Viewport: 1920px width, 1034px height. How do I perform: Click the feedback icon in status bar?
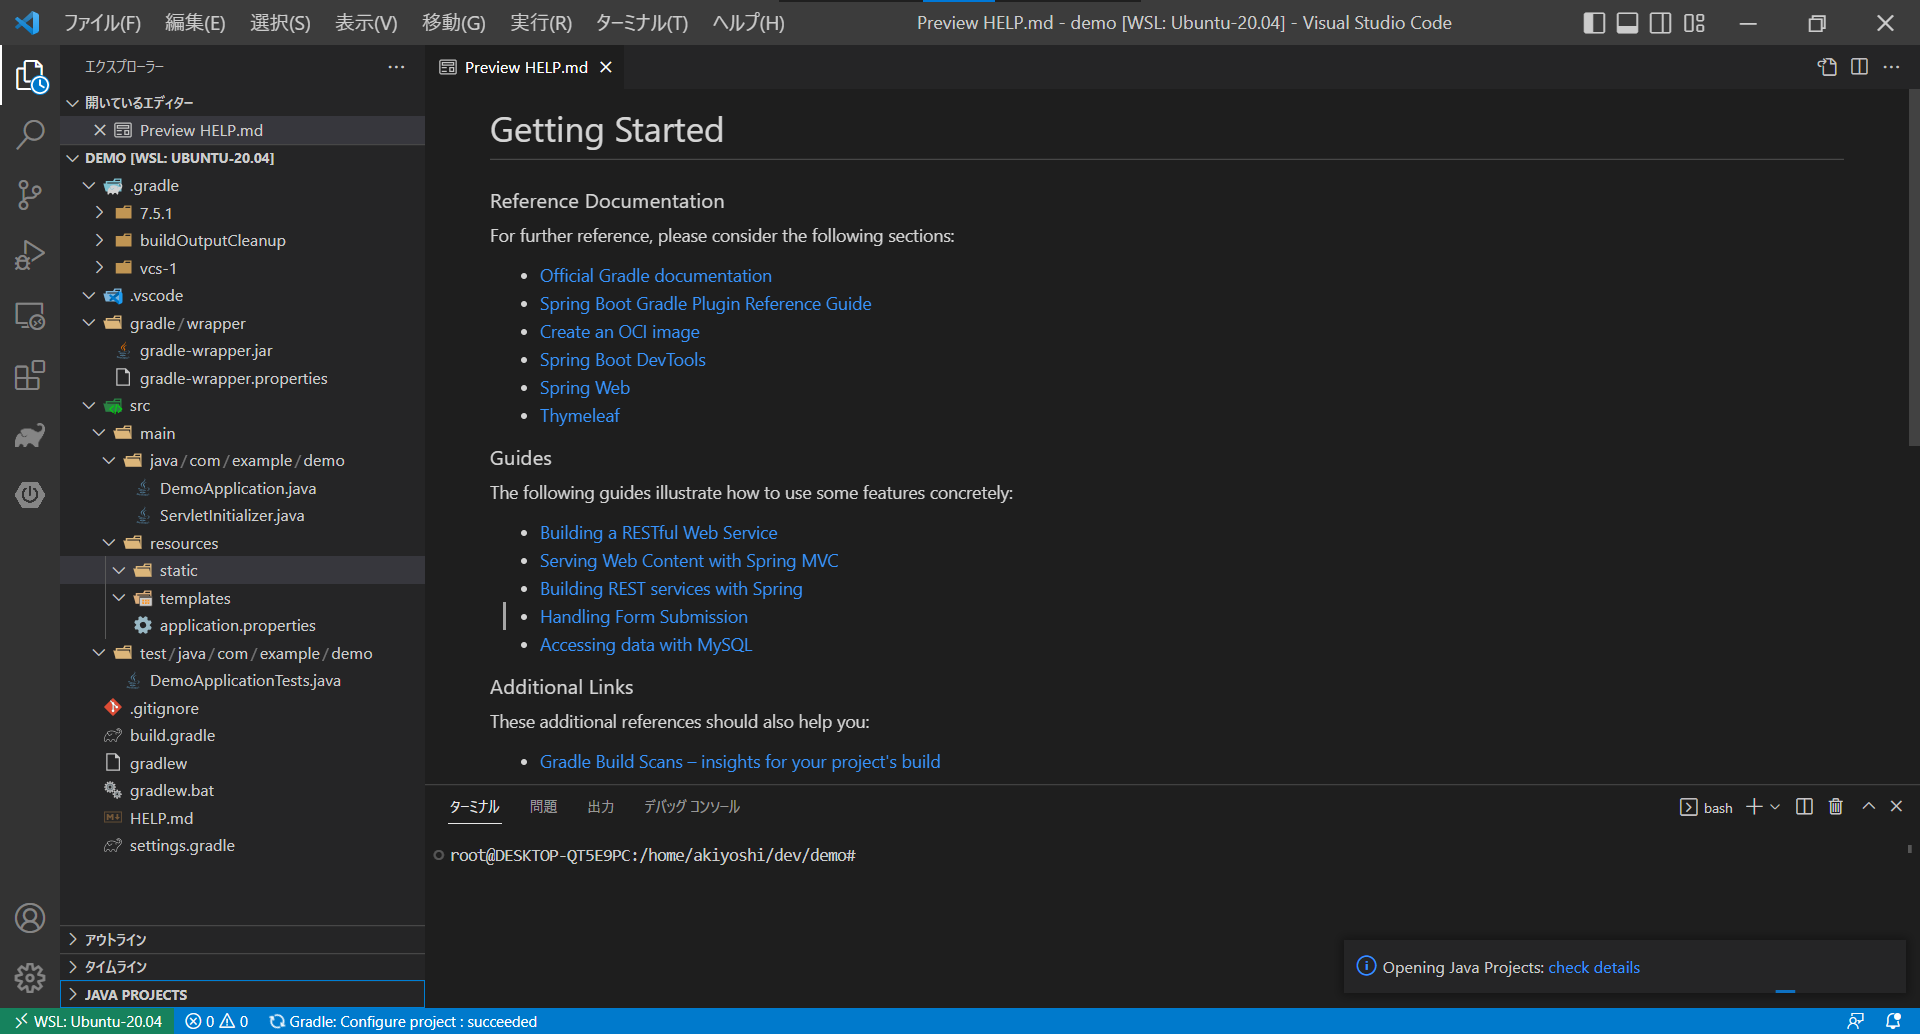point(1855,1021)
